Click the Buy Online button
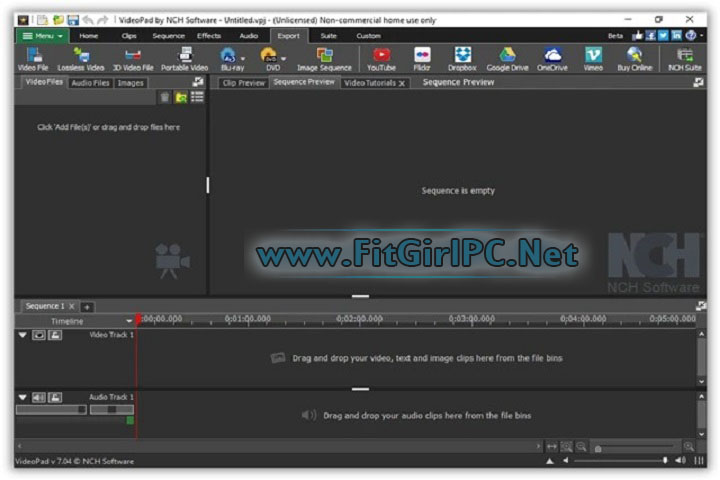 (634, 58)
